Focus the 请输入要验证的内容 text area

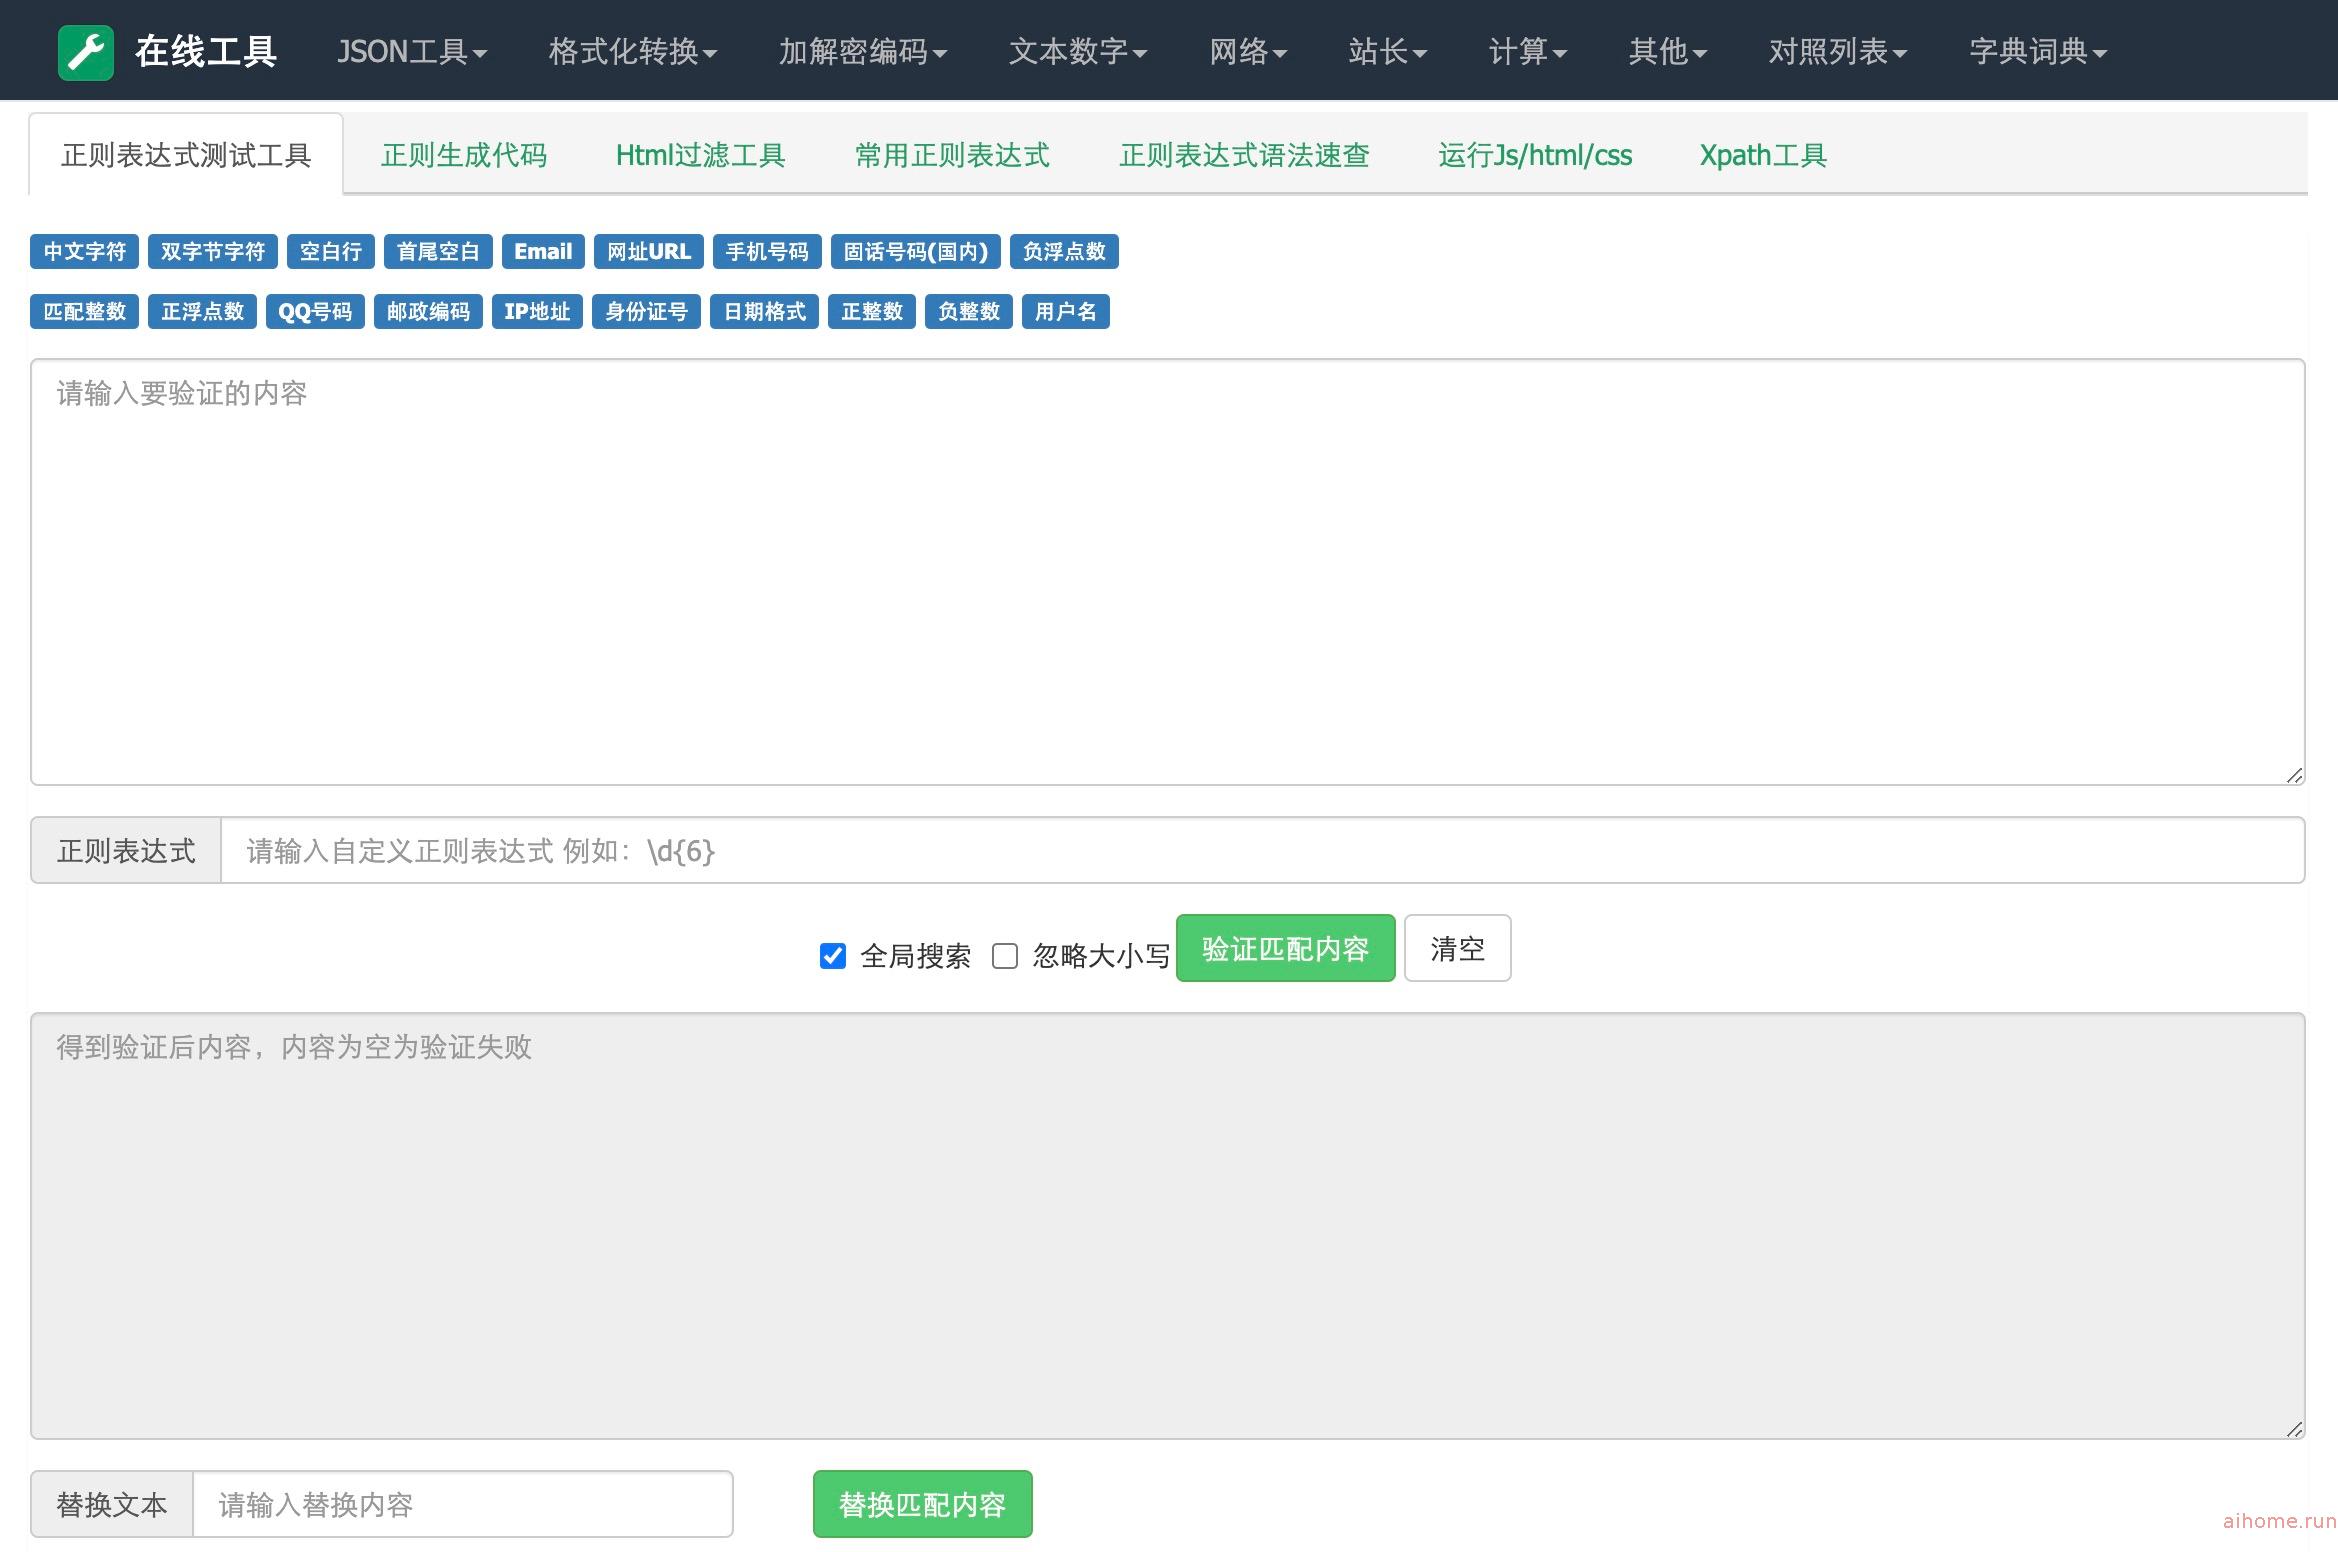(x=1168, y=572)
